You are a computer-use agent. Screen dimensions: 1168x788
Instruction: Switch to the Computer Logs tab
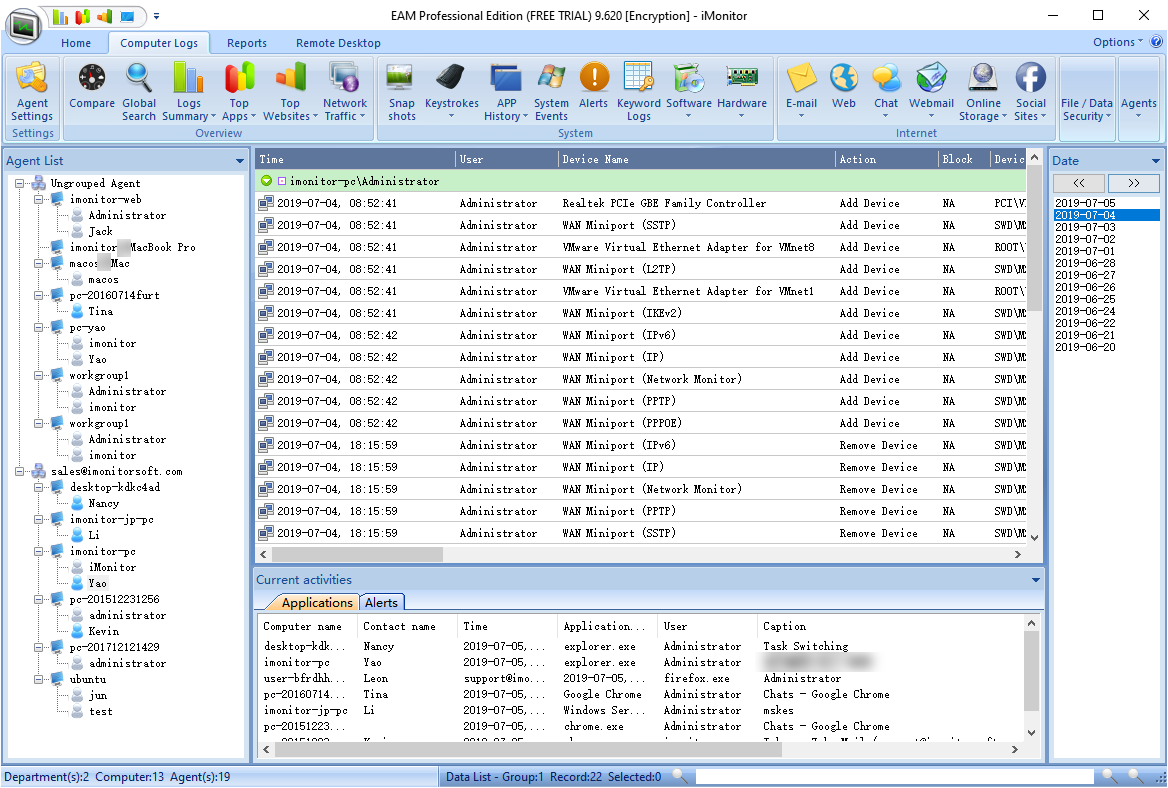159,43
